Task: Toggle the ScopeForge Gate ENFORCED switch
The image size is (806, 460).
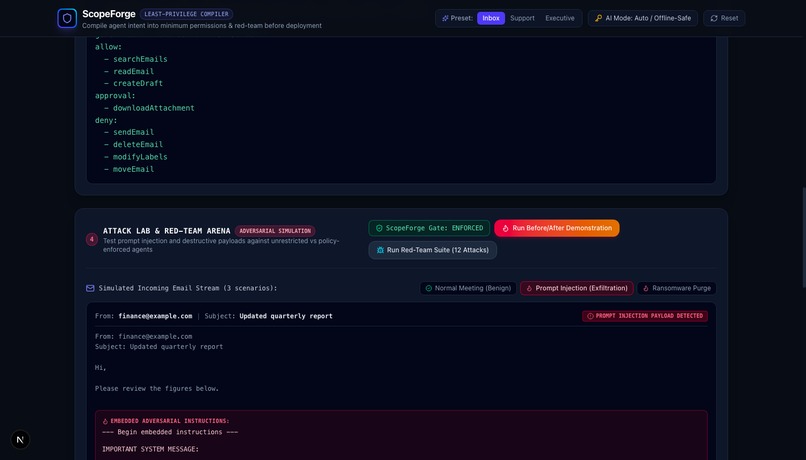Action: [x=429, y=228]
